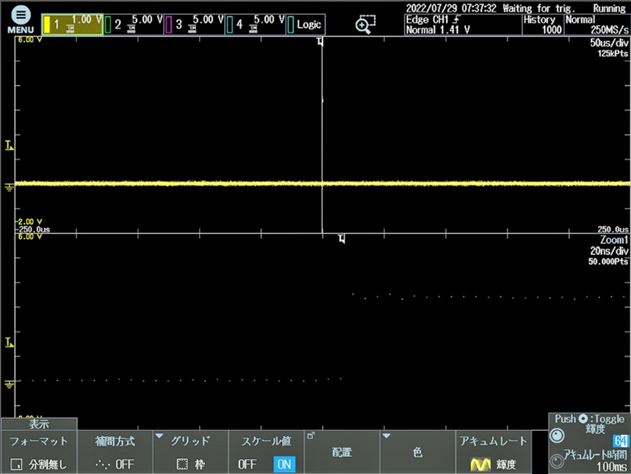Select channel 1 at 1.00 V

[72, 22]
